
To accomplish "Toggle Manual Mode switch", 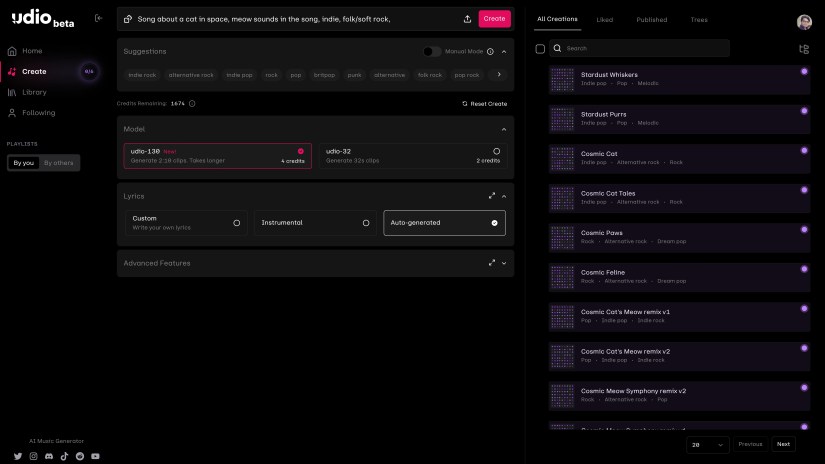I will pyautogui.click(x=432, y=52).
